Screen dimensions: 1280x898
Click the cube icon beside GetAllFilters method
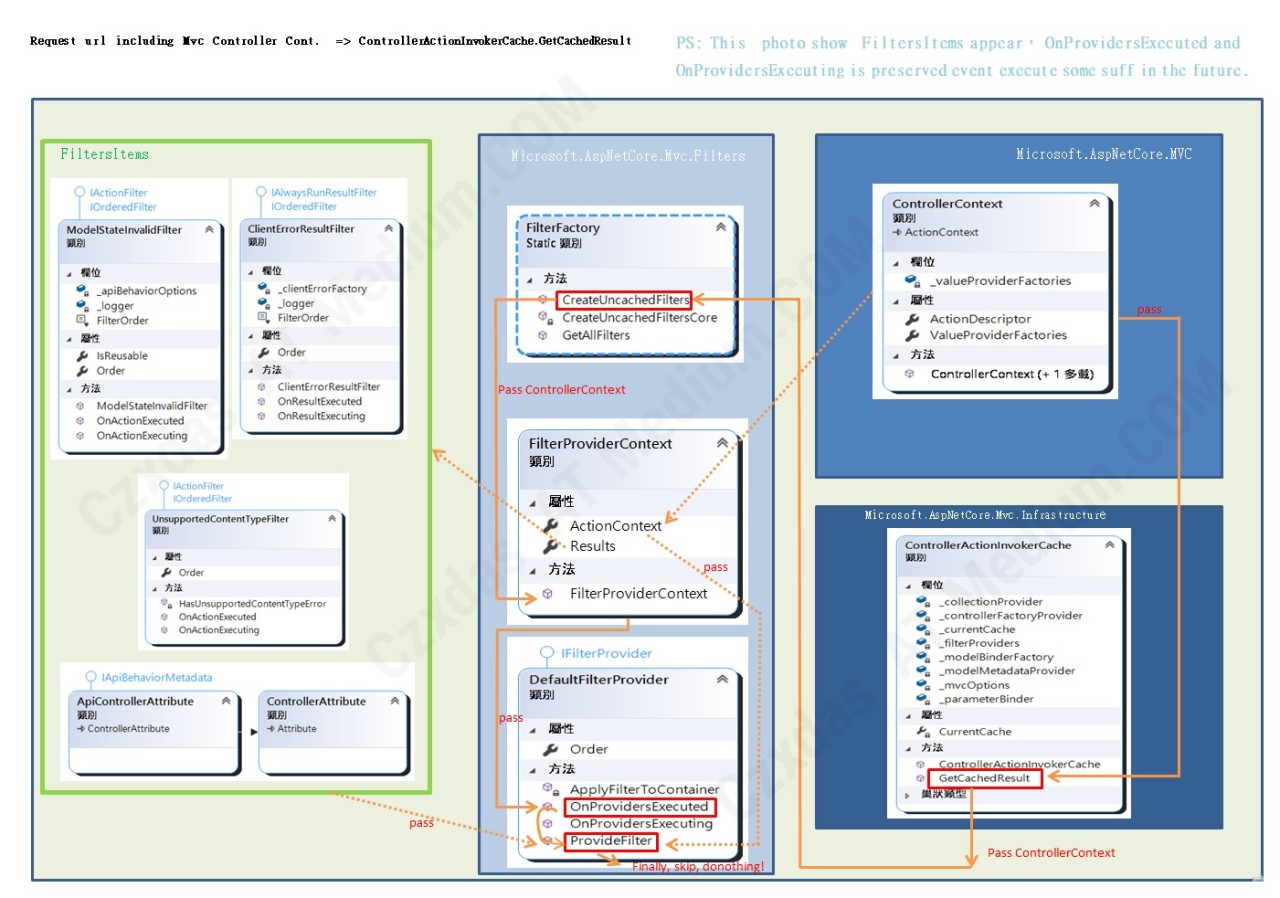click(543, 335)
